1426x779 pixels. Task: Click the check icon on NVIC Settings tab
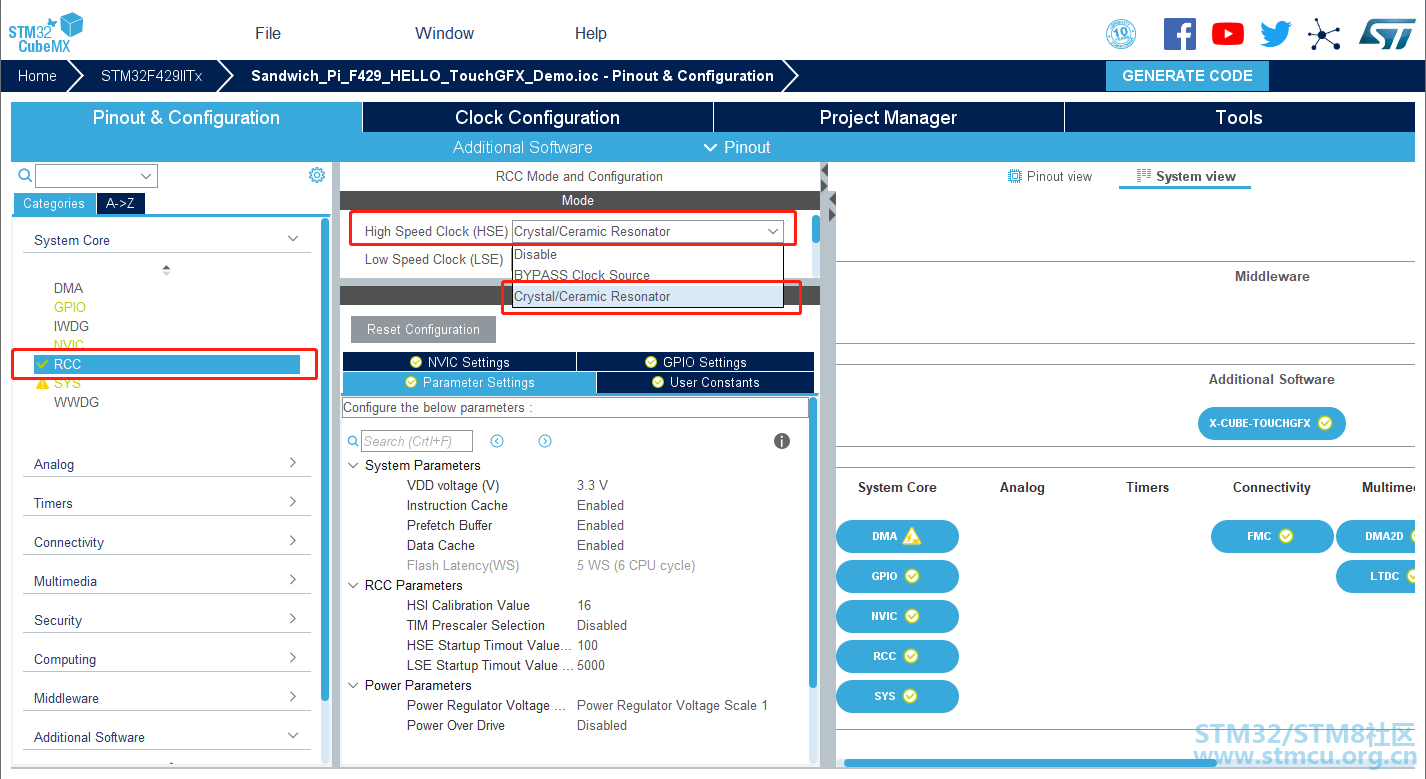coord(416,362)
